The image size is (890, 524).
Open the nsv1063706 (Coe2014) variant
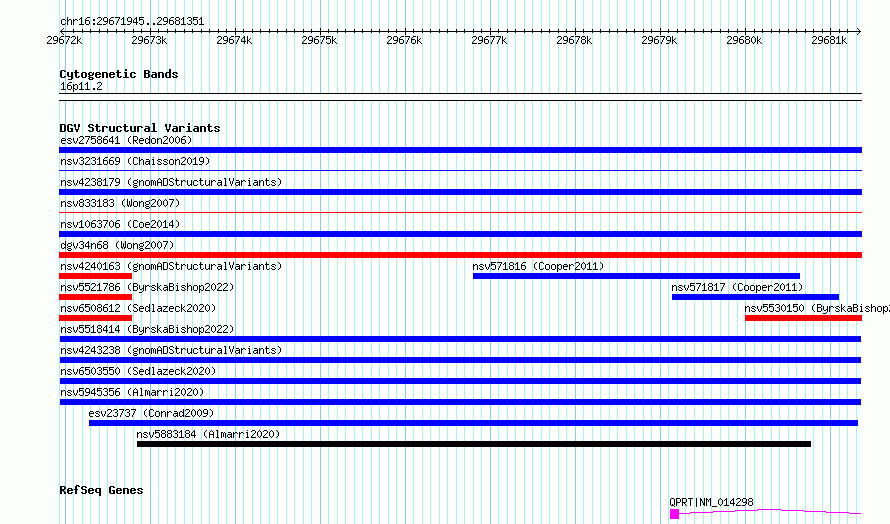pyautogui.click(x=120, y=224)
